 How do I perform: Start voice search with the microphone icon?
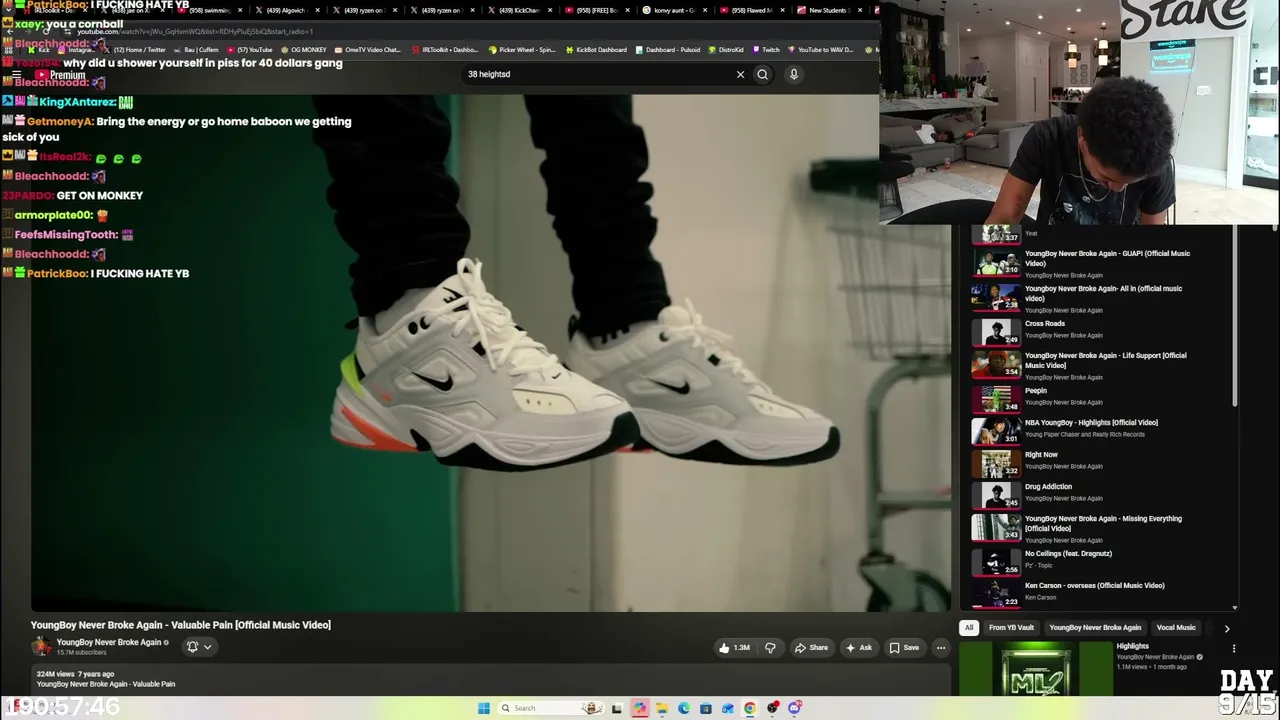click(x=794, y=74)
